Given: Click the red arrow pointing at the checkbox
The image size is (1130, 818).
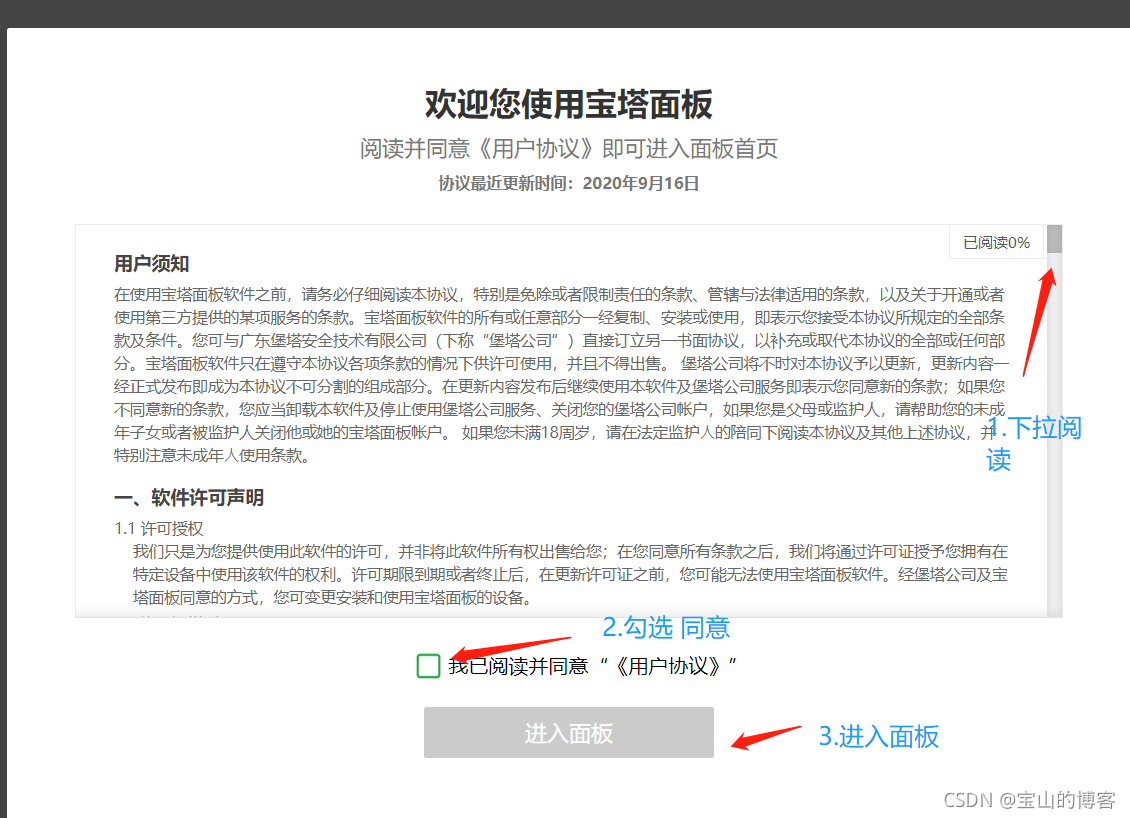Looking at the screenshot, I should coord(510,648).
